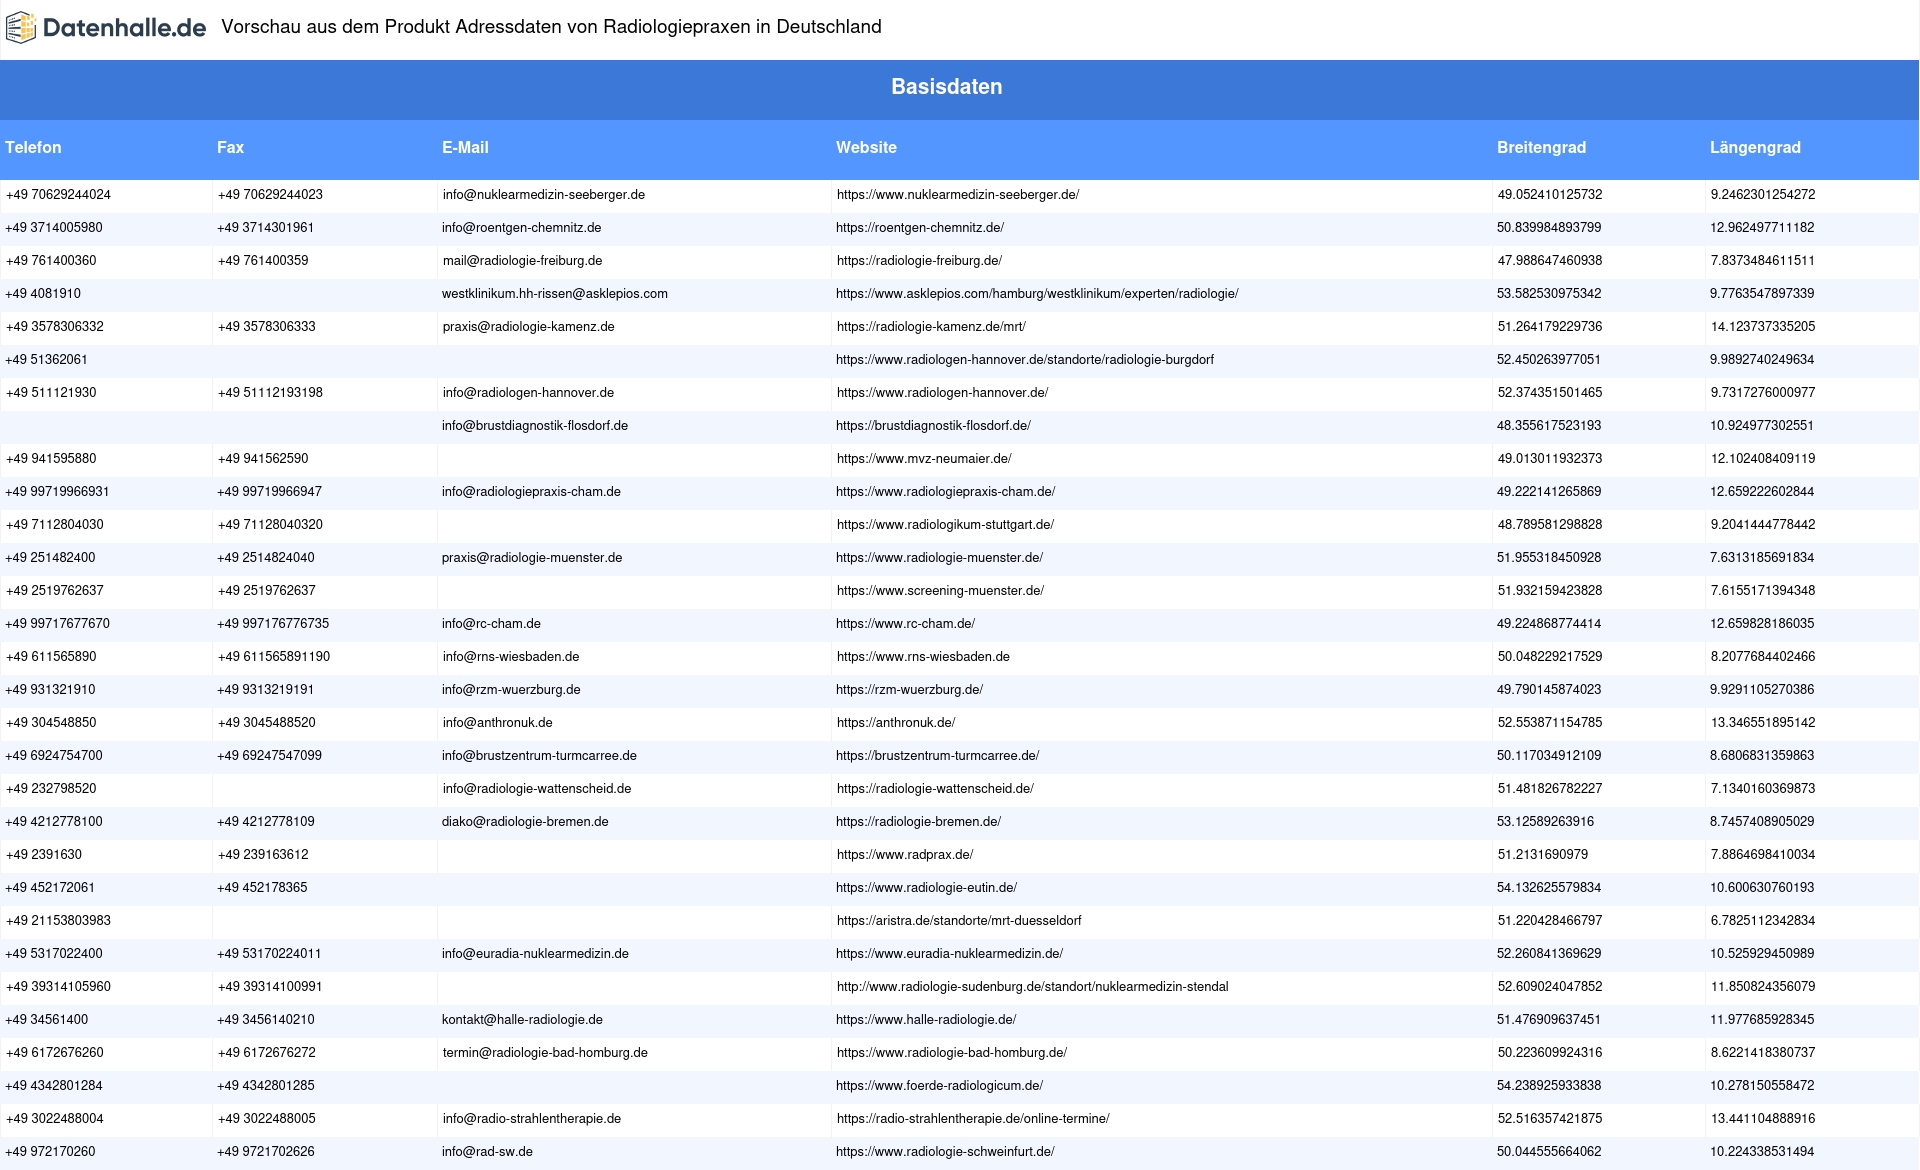Open https://www.rns-wiesbaden.de link
The image size is (1920, 1170).
(923, 657)
